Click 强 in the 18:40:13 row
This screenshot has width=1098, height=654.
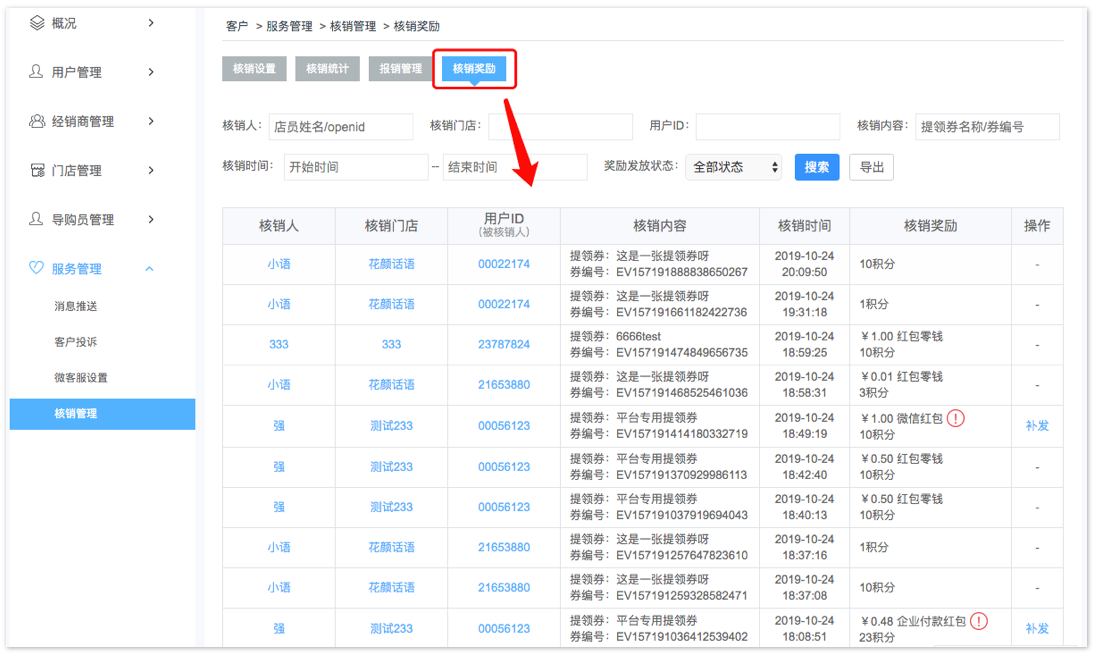[279, 507]
